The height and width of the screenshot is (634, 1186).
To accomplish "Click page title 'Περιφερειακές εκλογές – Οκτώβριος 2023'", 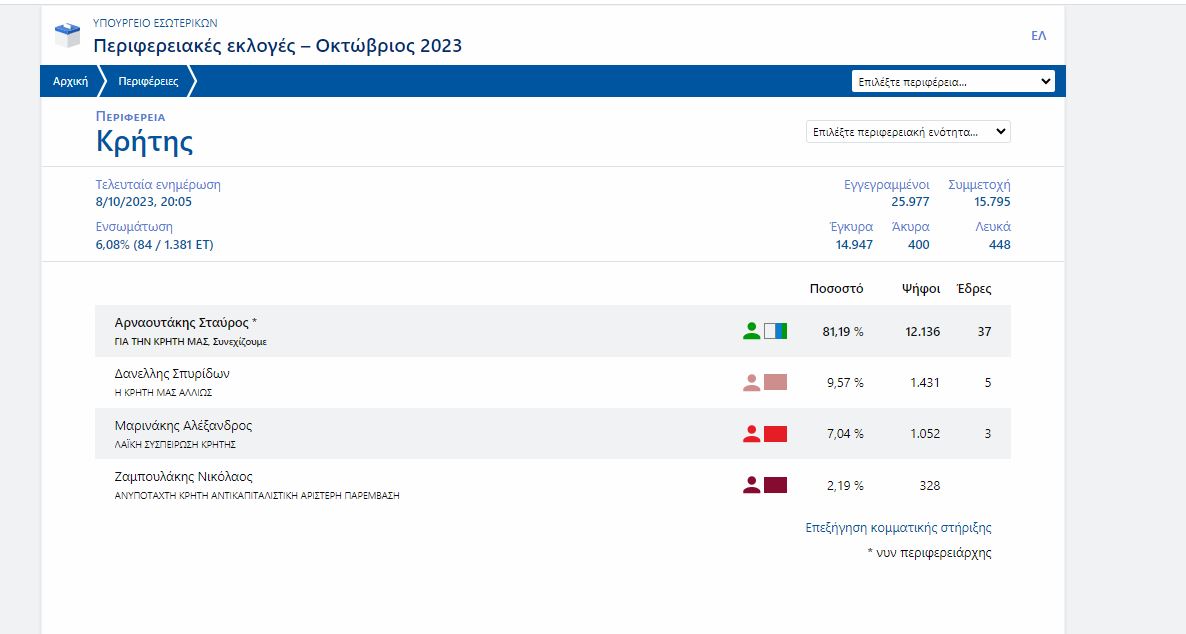I will [278, 46].
